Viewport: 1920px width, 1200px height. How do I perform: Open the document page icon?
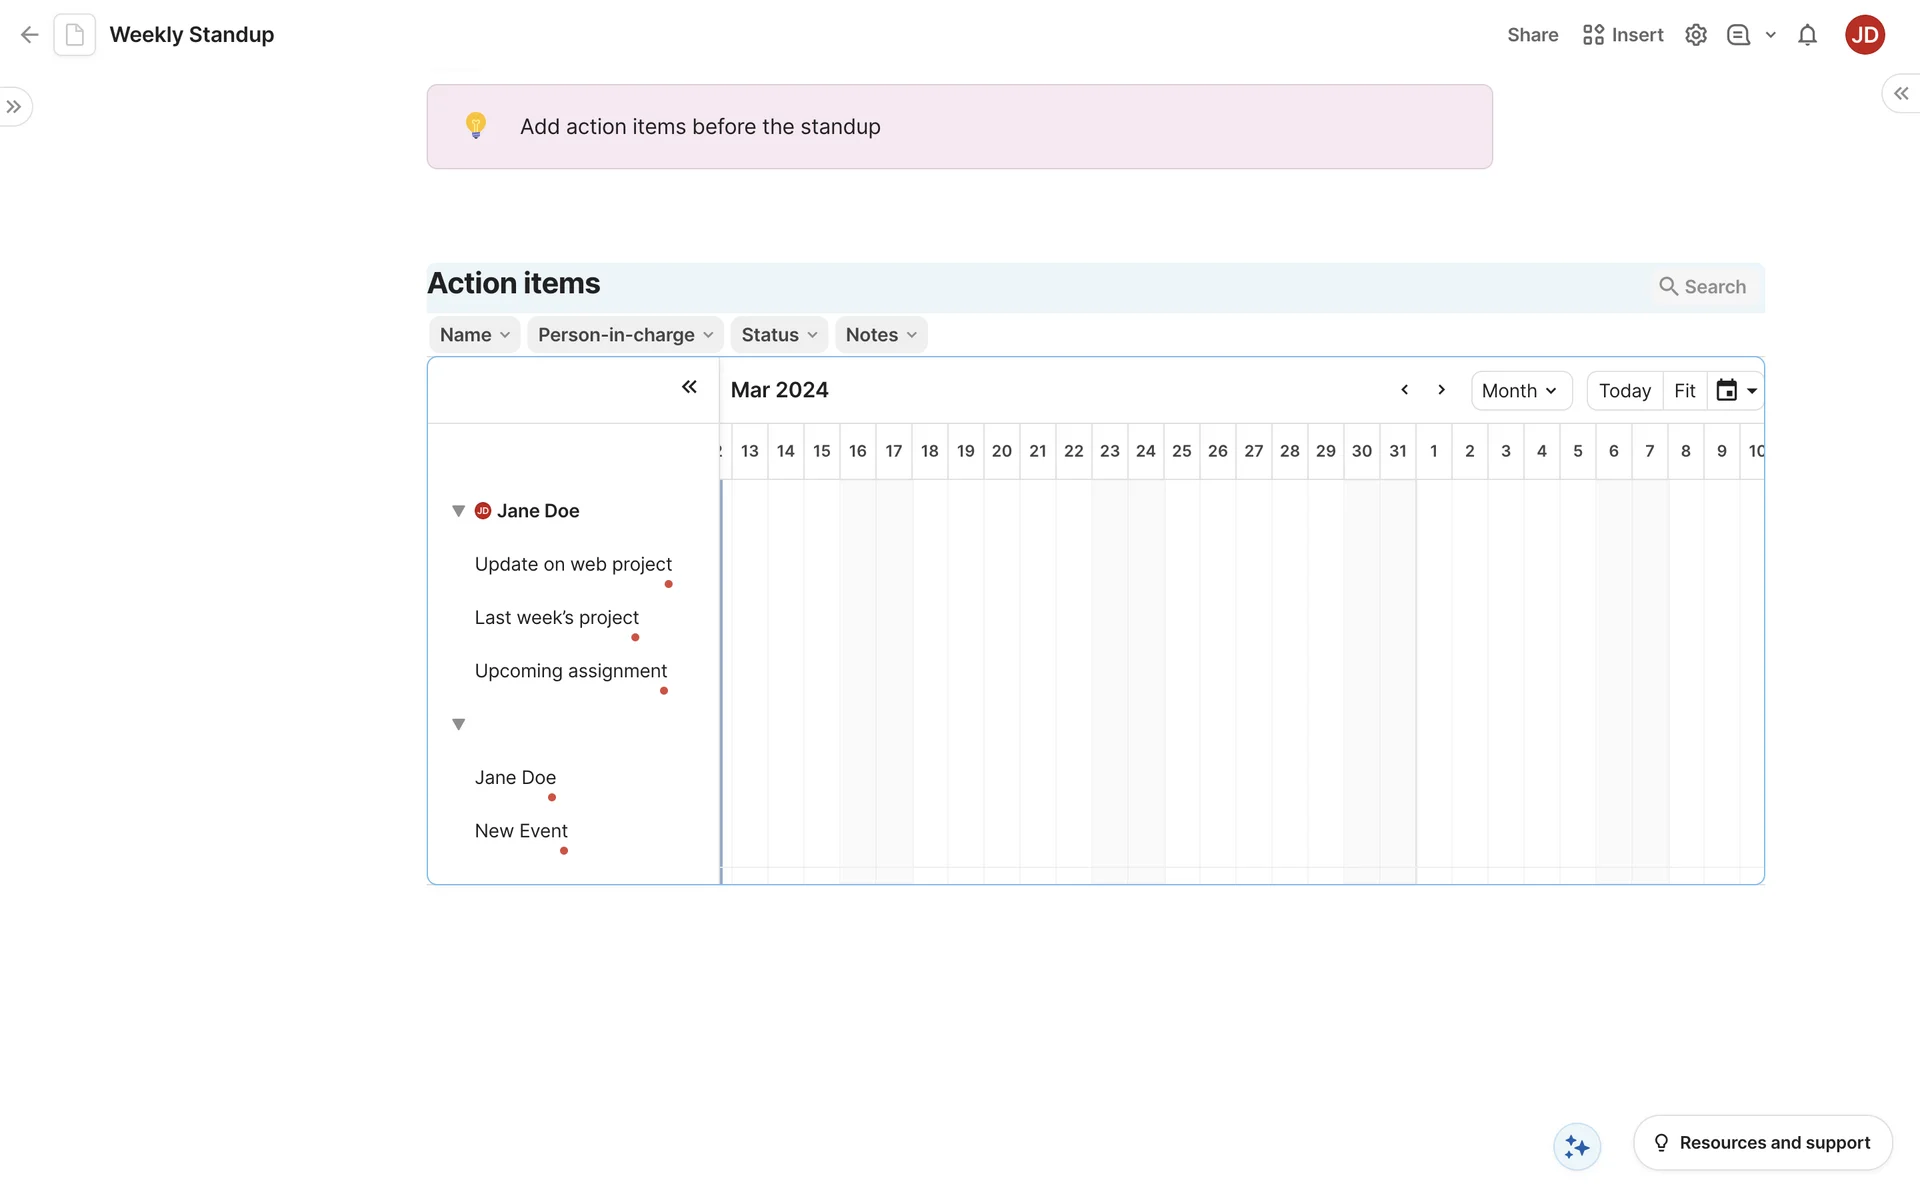pyautogui.click(x=74, y=35)
